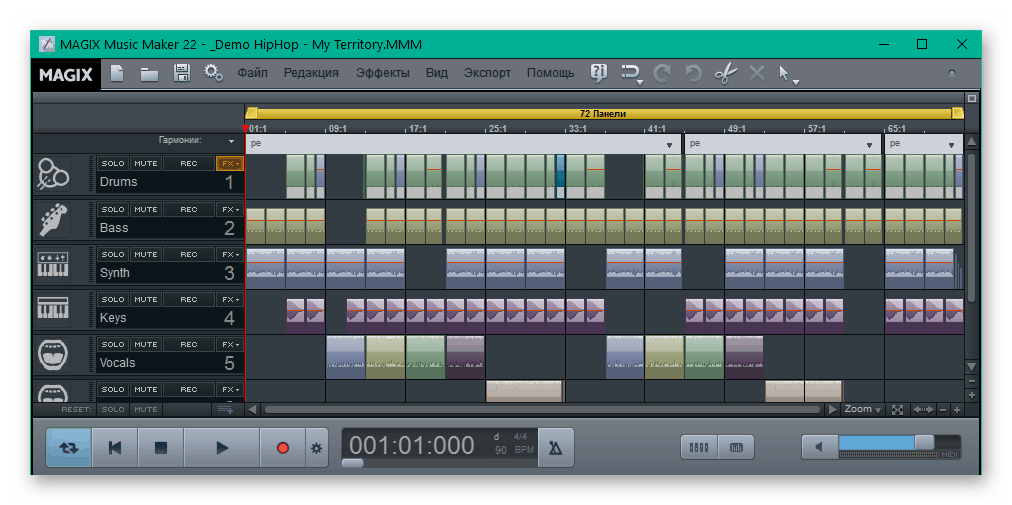Open the Zoom dropdown menu

click(862, 410)
